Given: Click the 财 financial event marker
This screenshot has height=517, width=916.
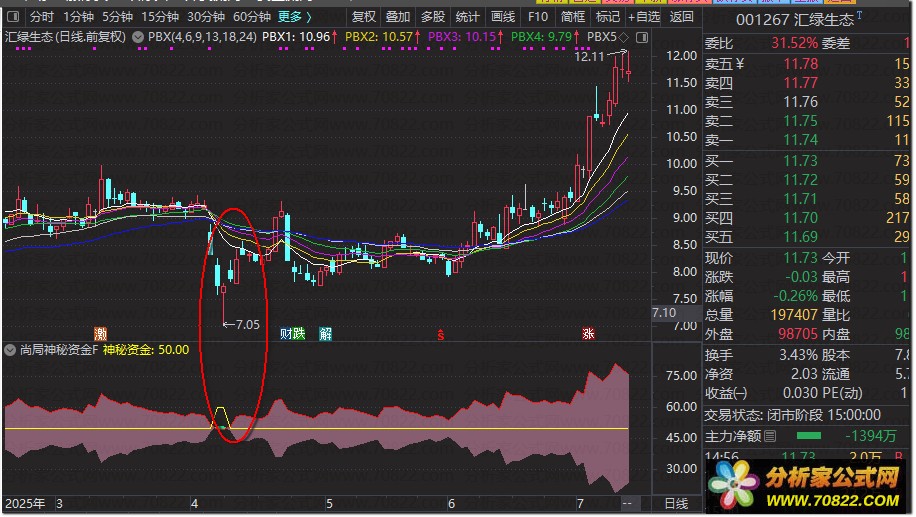Looking at the screenshot, I should 286,334.
